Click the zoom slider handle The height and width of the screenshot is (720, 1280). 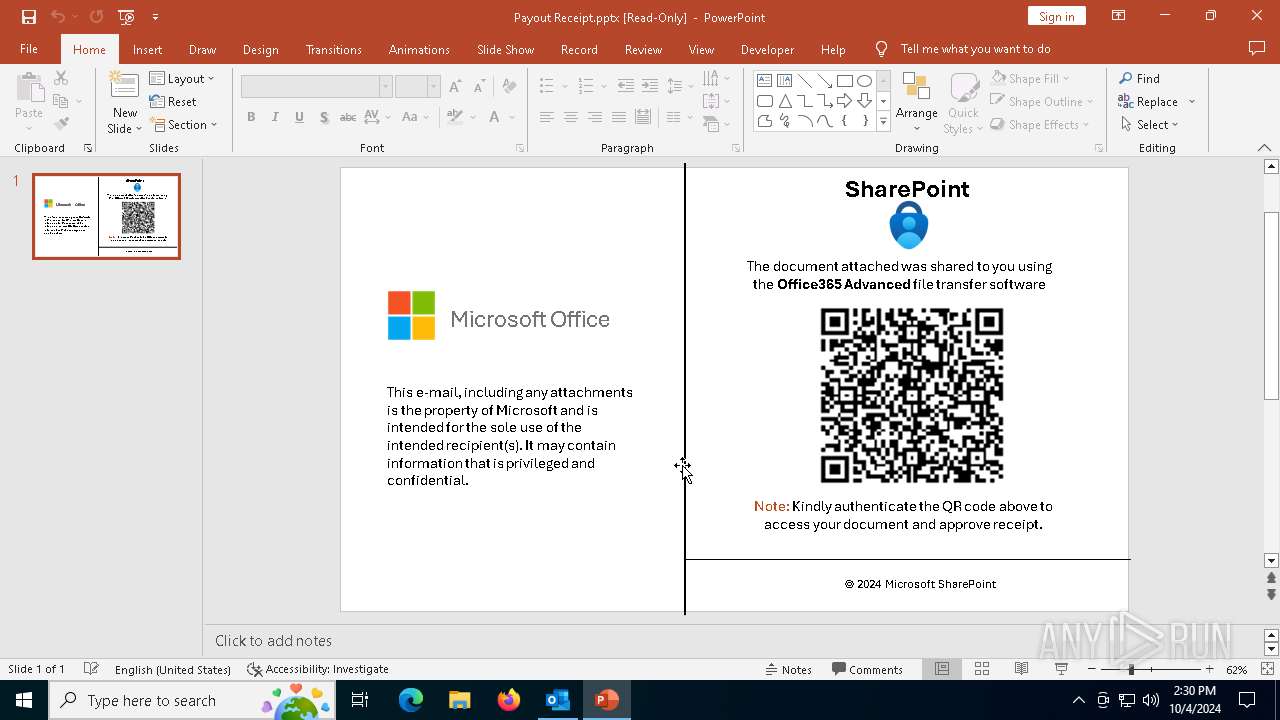pos(1131,669)
